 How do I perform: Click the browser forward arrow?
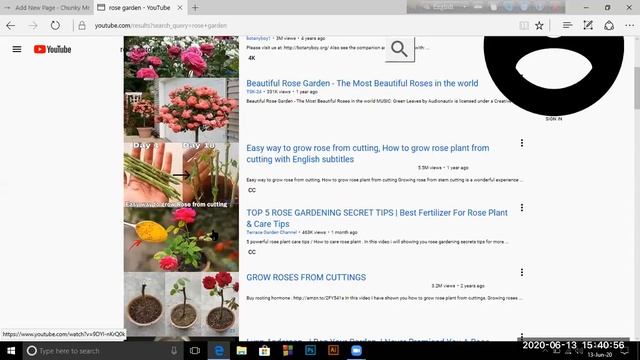(33, 26)
